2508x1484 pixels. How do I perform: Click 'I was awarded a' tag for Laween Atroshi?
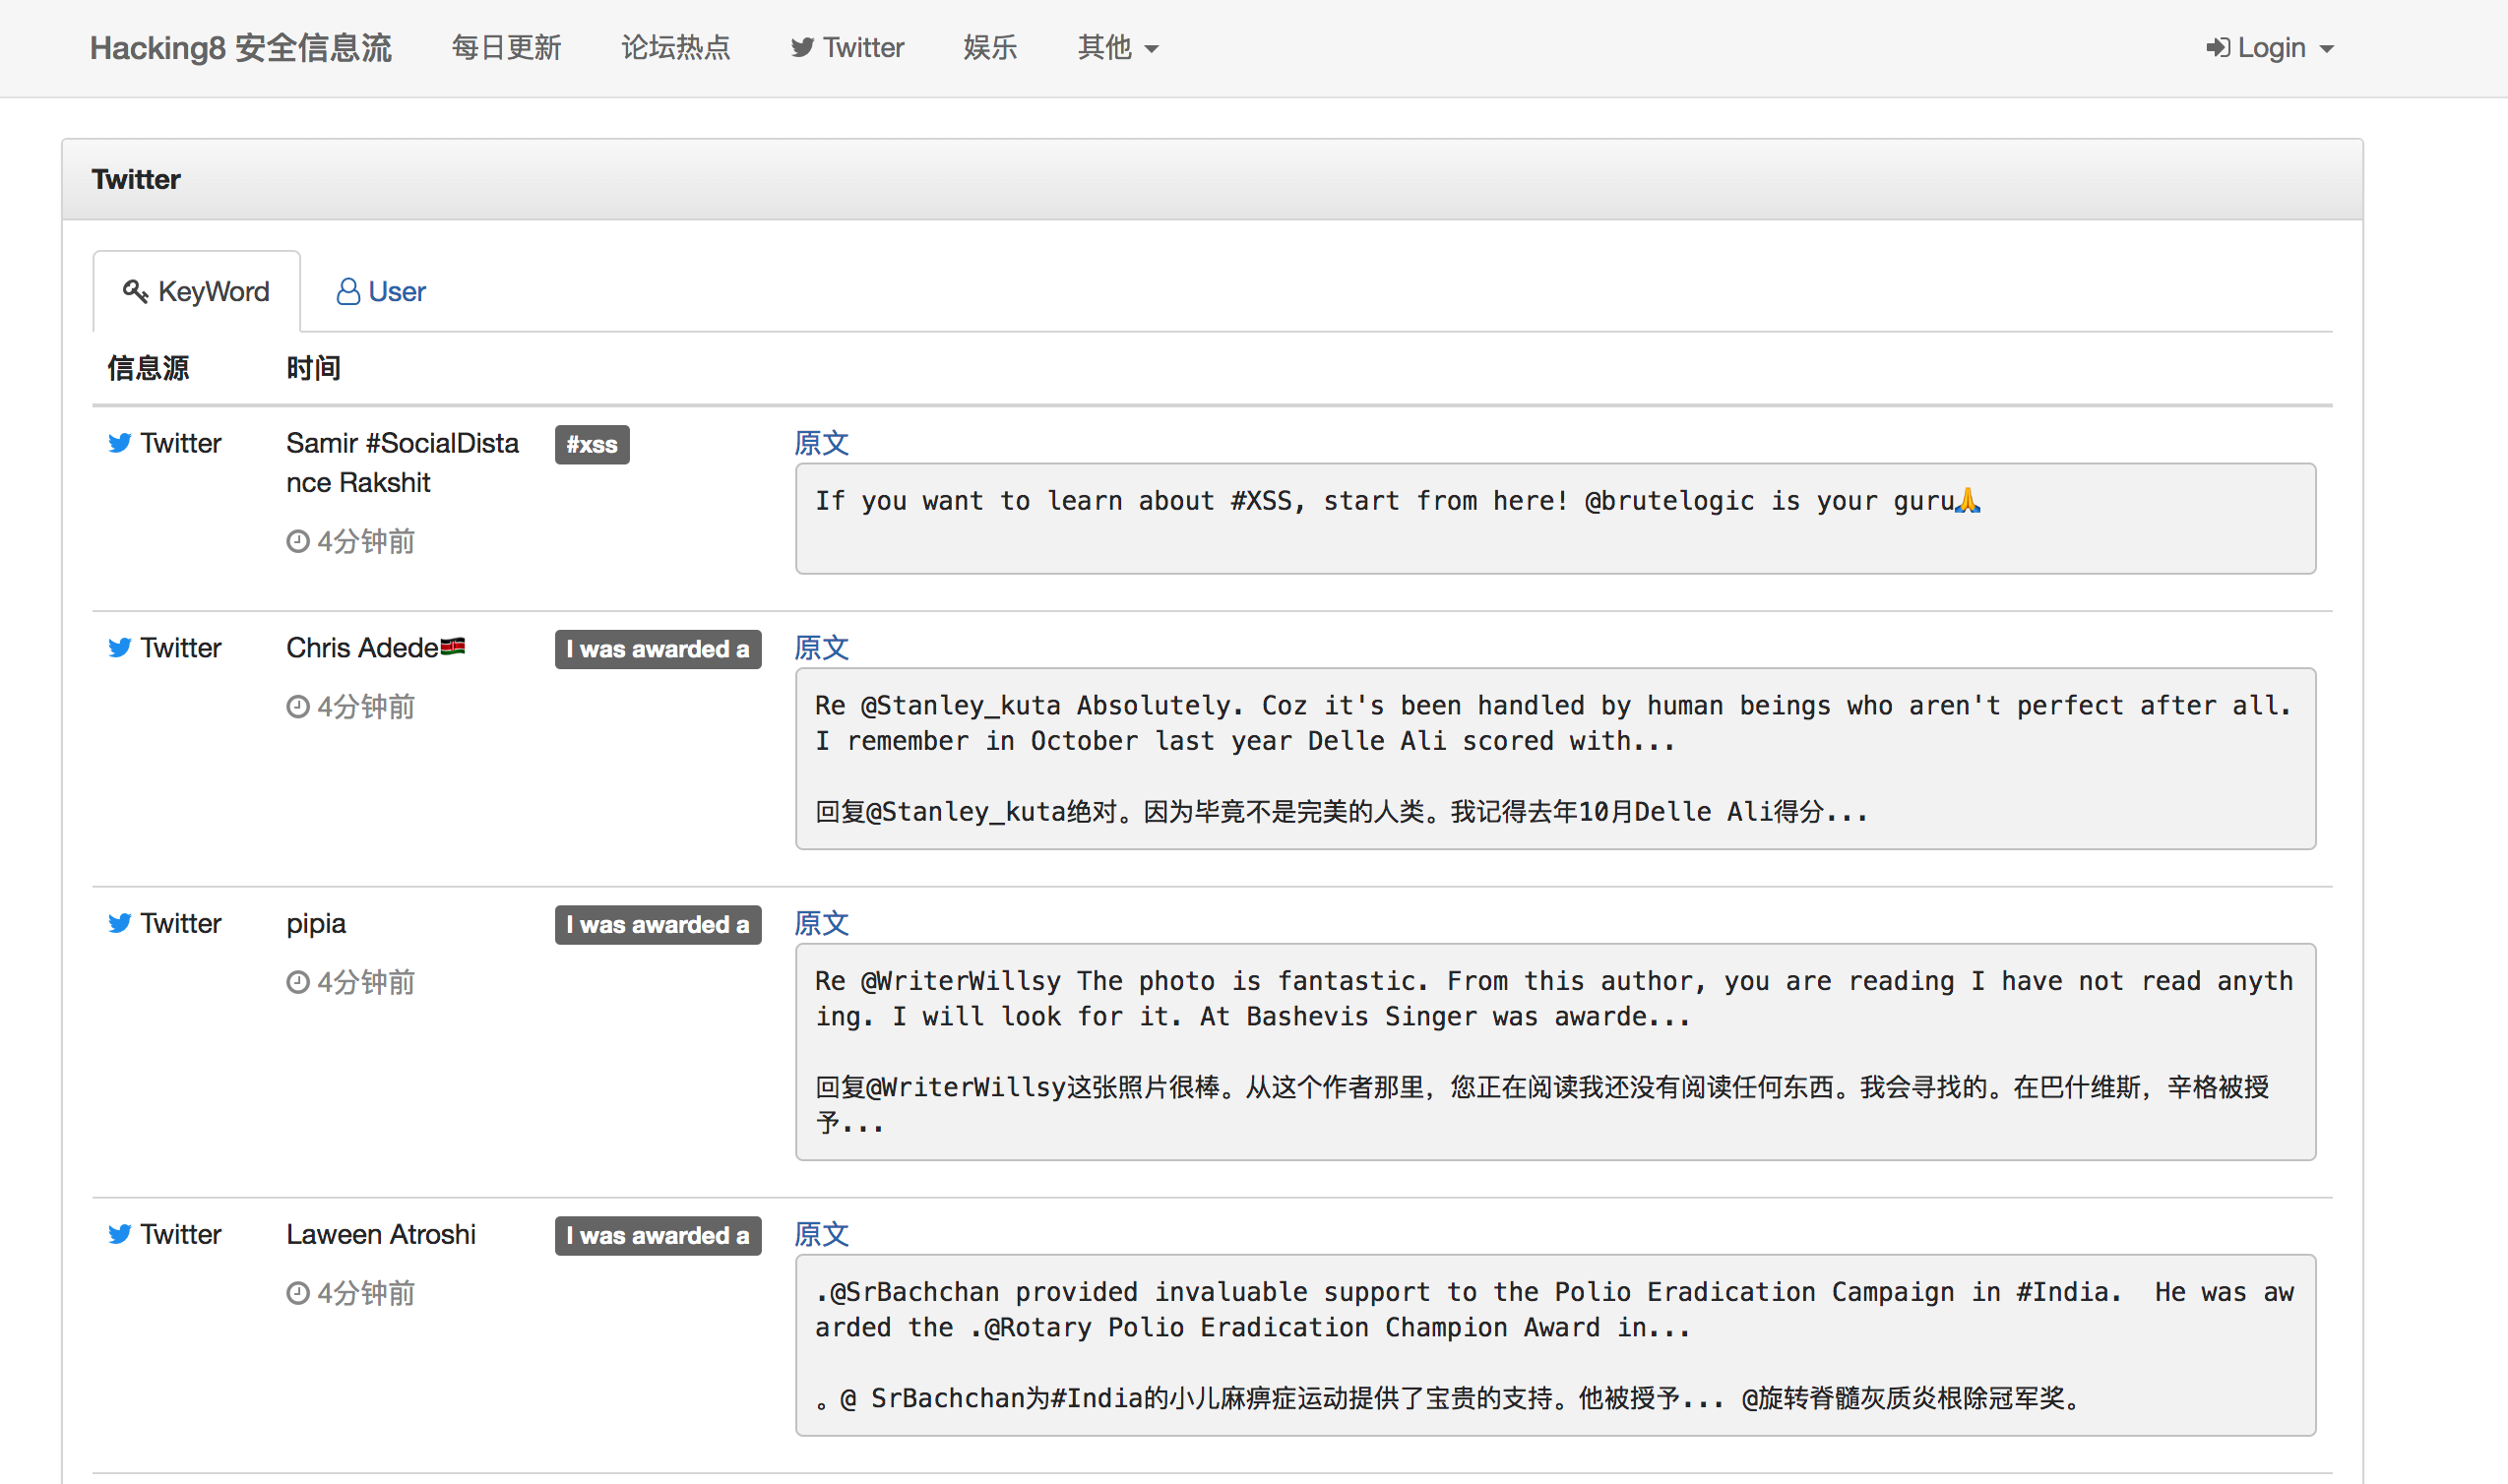[658, 1235]
